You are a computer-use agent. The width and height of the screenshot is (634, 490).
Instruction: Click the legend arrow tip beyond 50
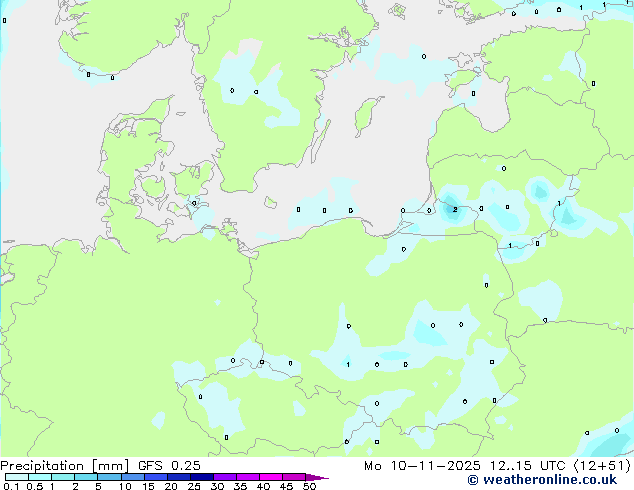point(317,477)
